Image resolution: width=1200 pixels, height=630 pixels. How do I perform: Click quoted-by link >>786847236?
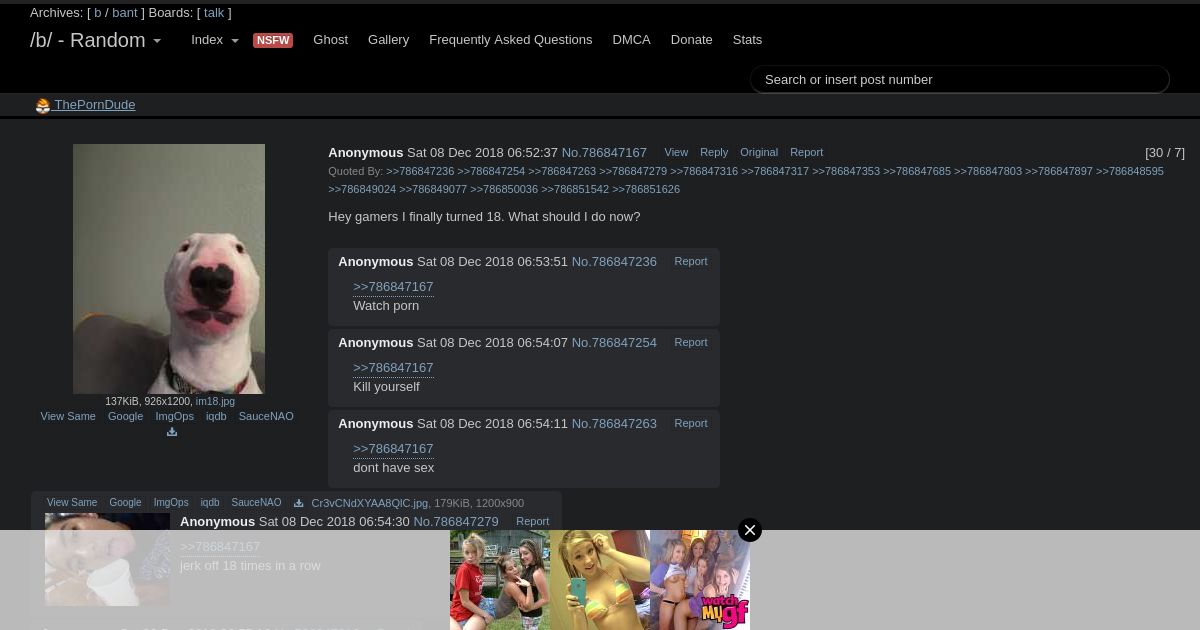point(420,171)
